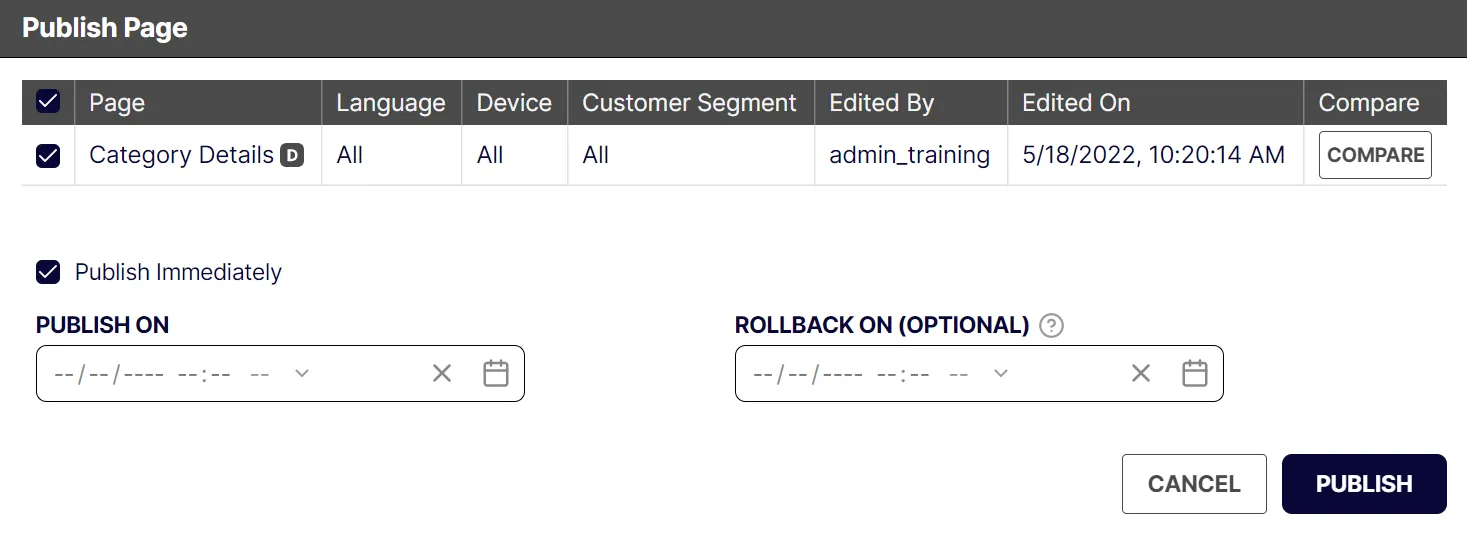
Task: Expand the Publish On AM/PM dropdown arrow
Action: point(302,373)
